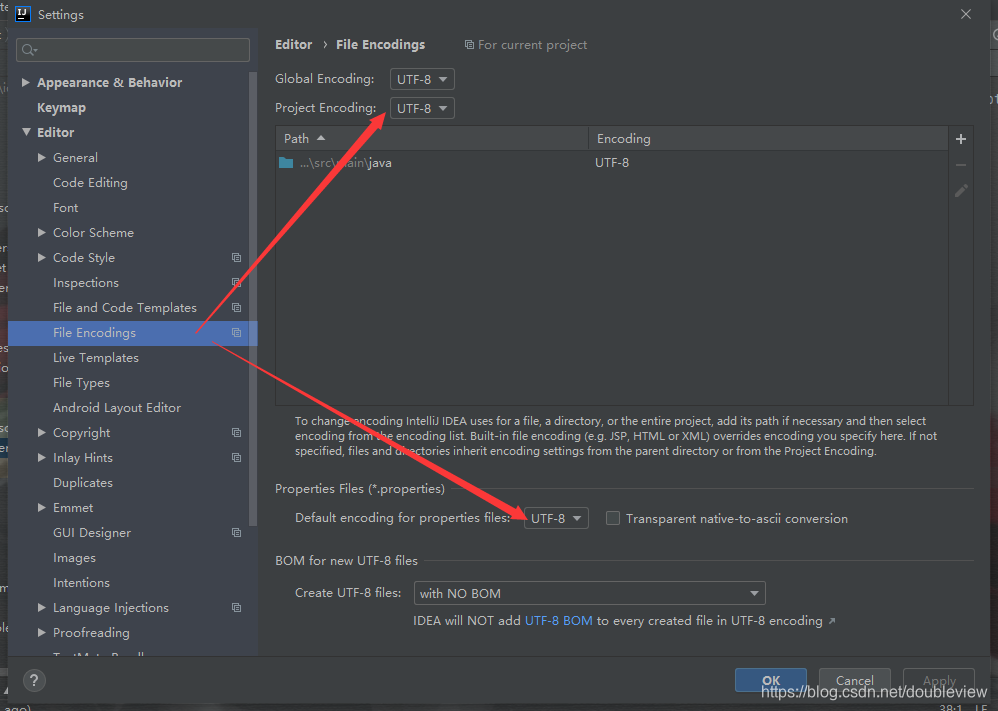Expand Appearance & Behavior section

point(25,82)
